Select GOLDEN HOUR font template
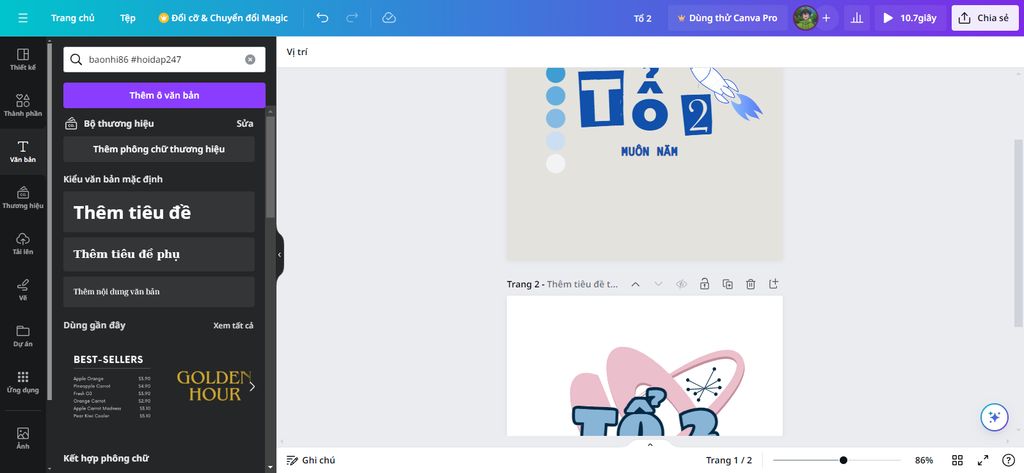The width and height of the screenshot is (1024, 473). coord(214,385)
